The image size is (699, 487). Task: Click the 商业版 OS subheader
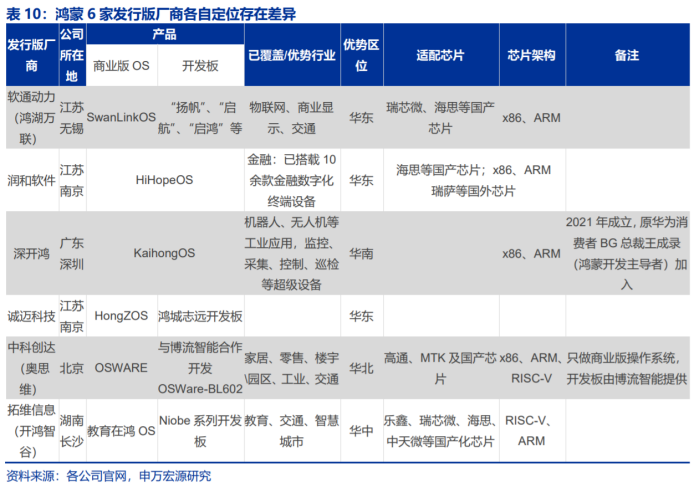click(x=121, y=66)
